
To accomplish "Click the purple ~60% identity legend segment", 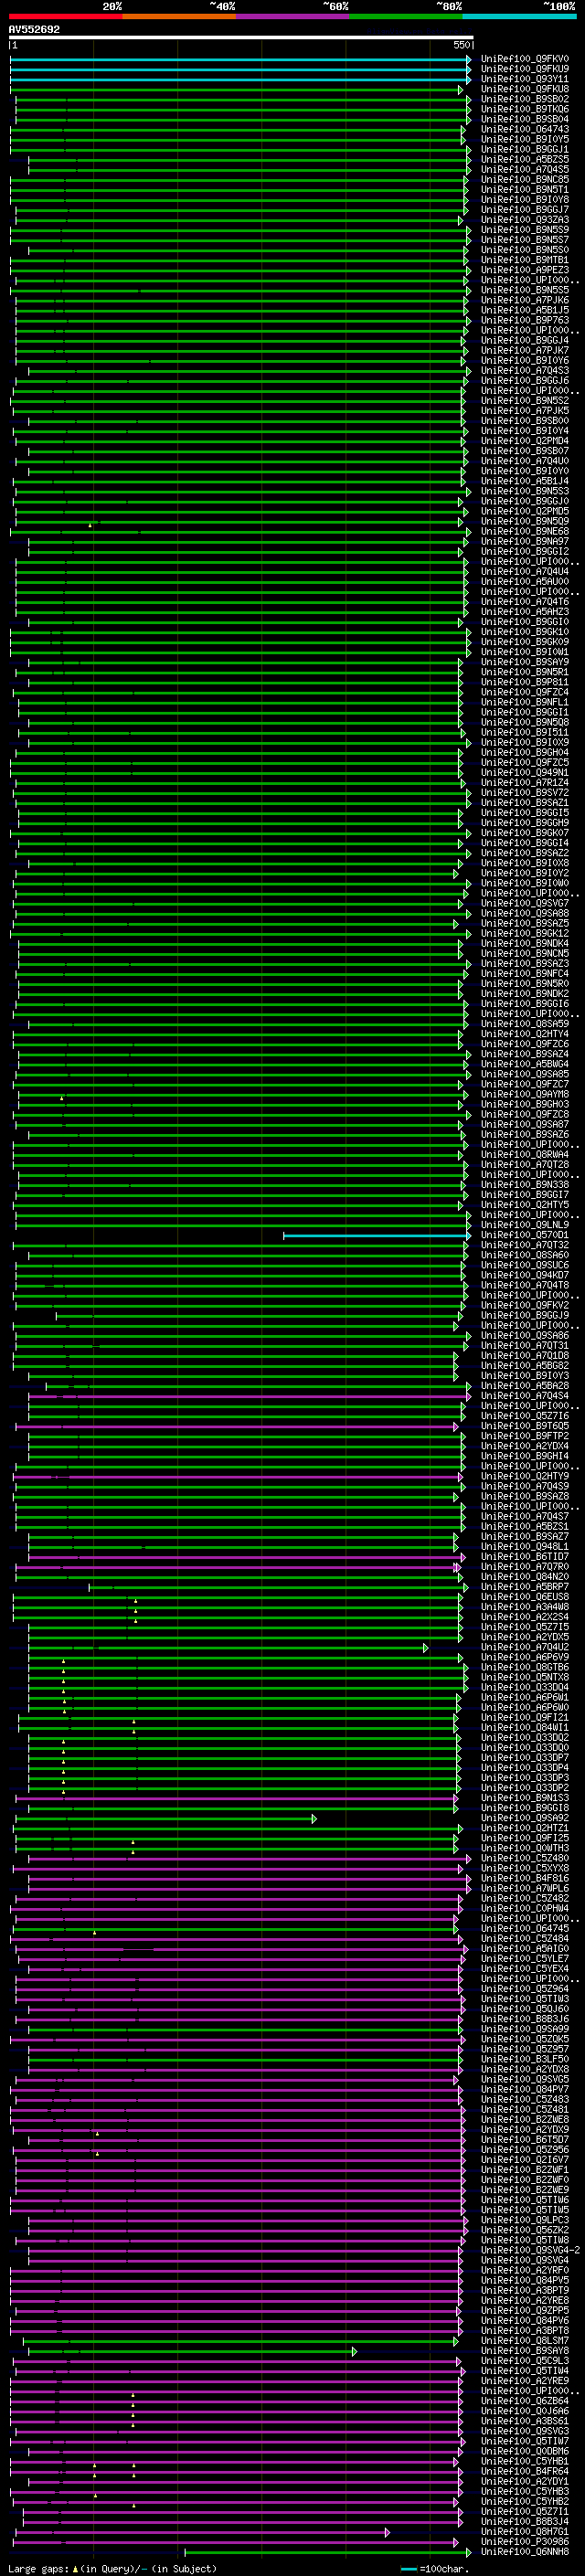I will pos(292,16).
